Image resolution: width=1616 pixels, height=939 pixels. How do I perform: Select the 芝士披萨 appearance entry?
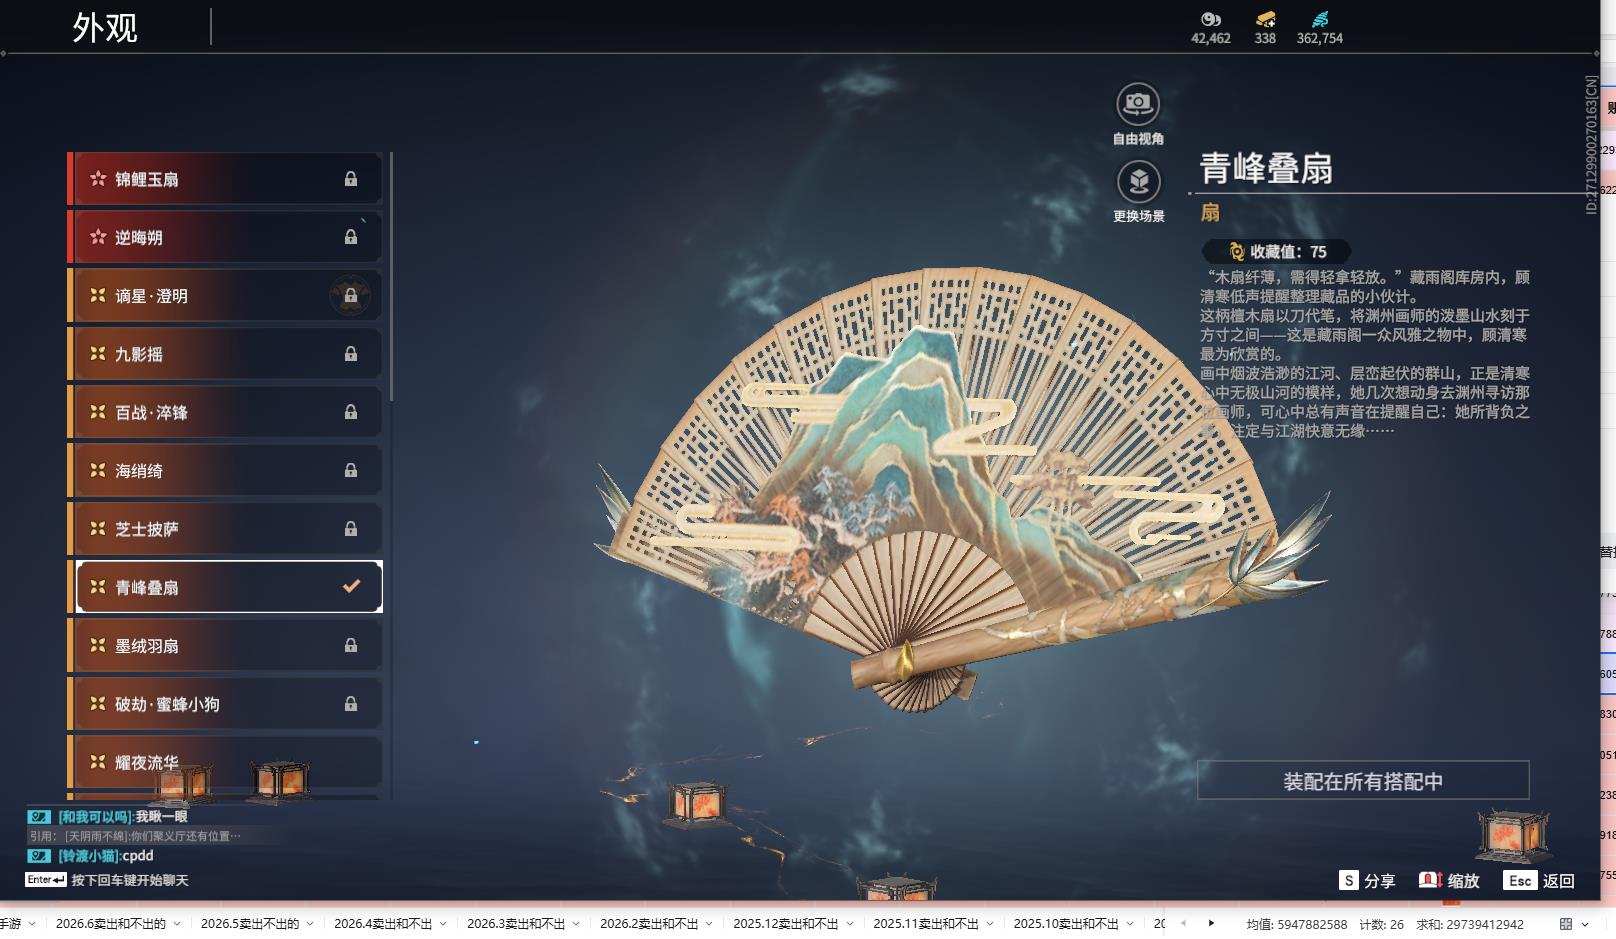(225, 528)
